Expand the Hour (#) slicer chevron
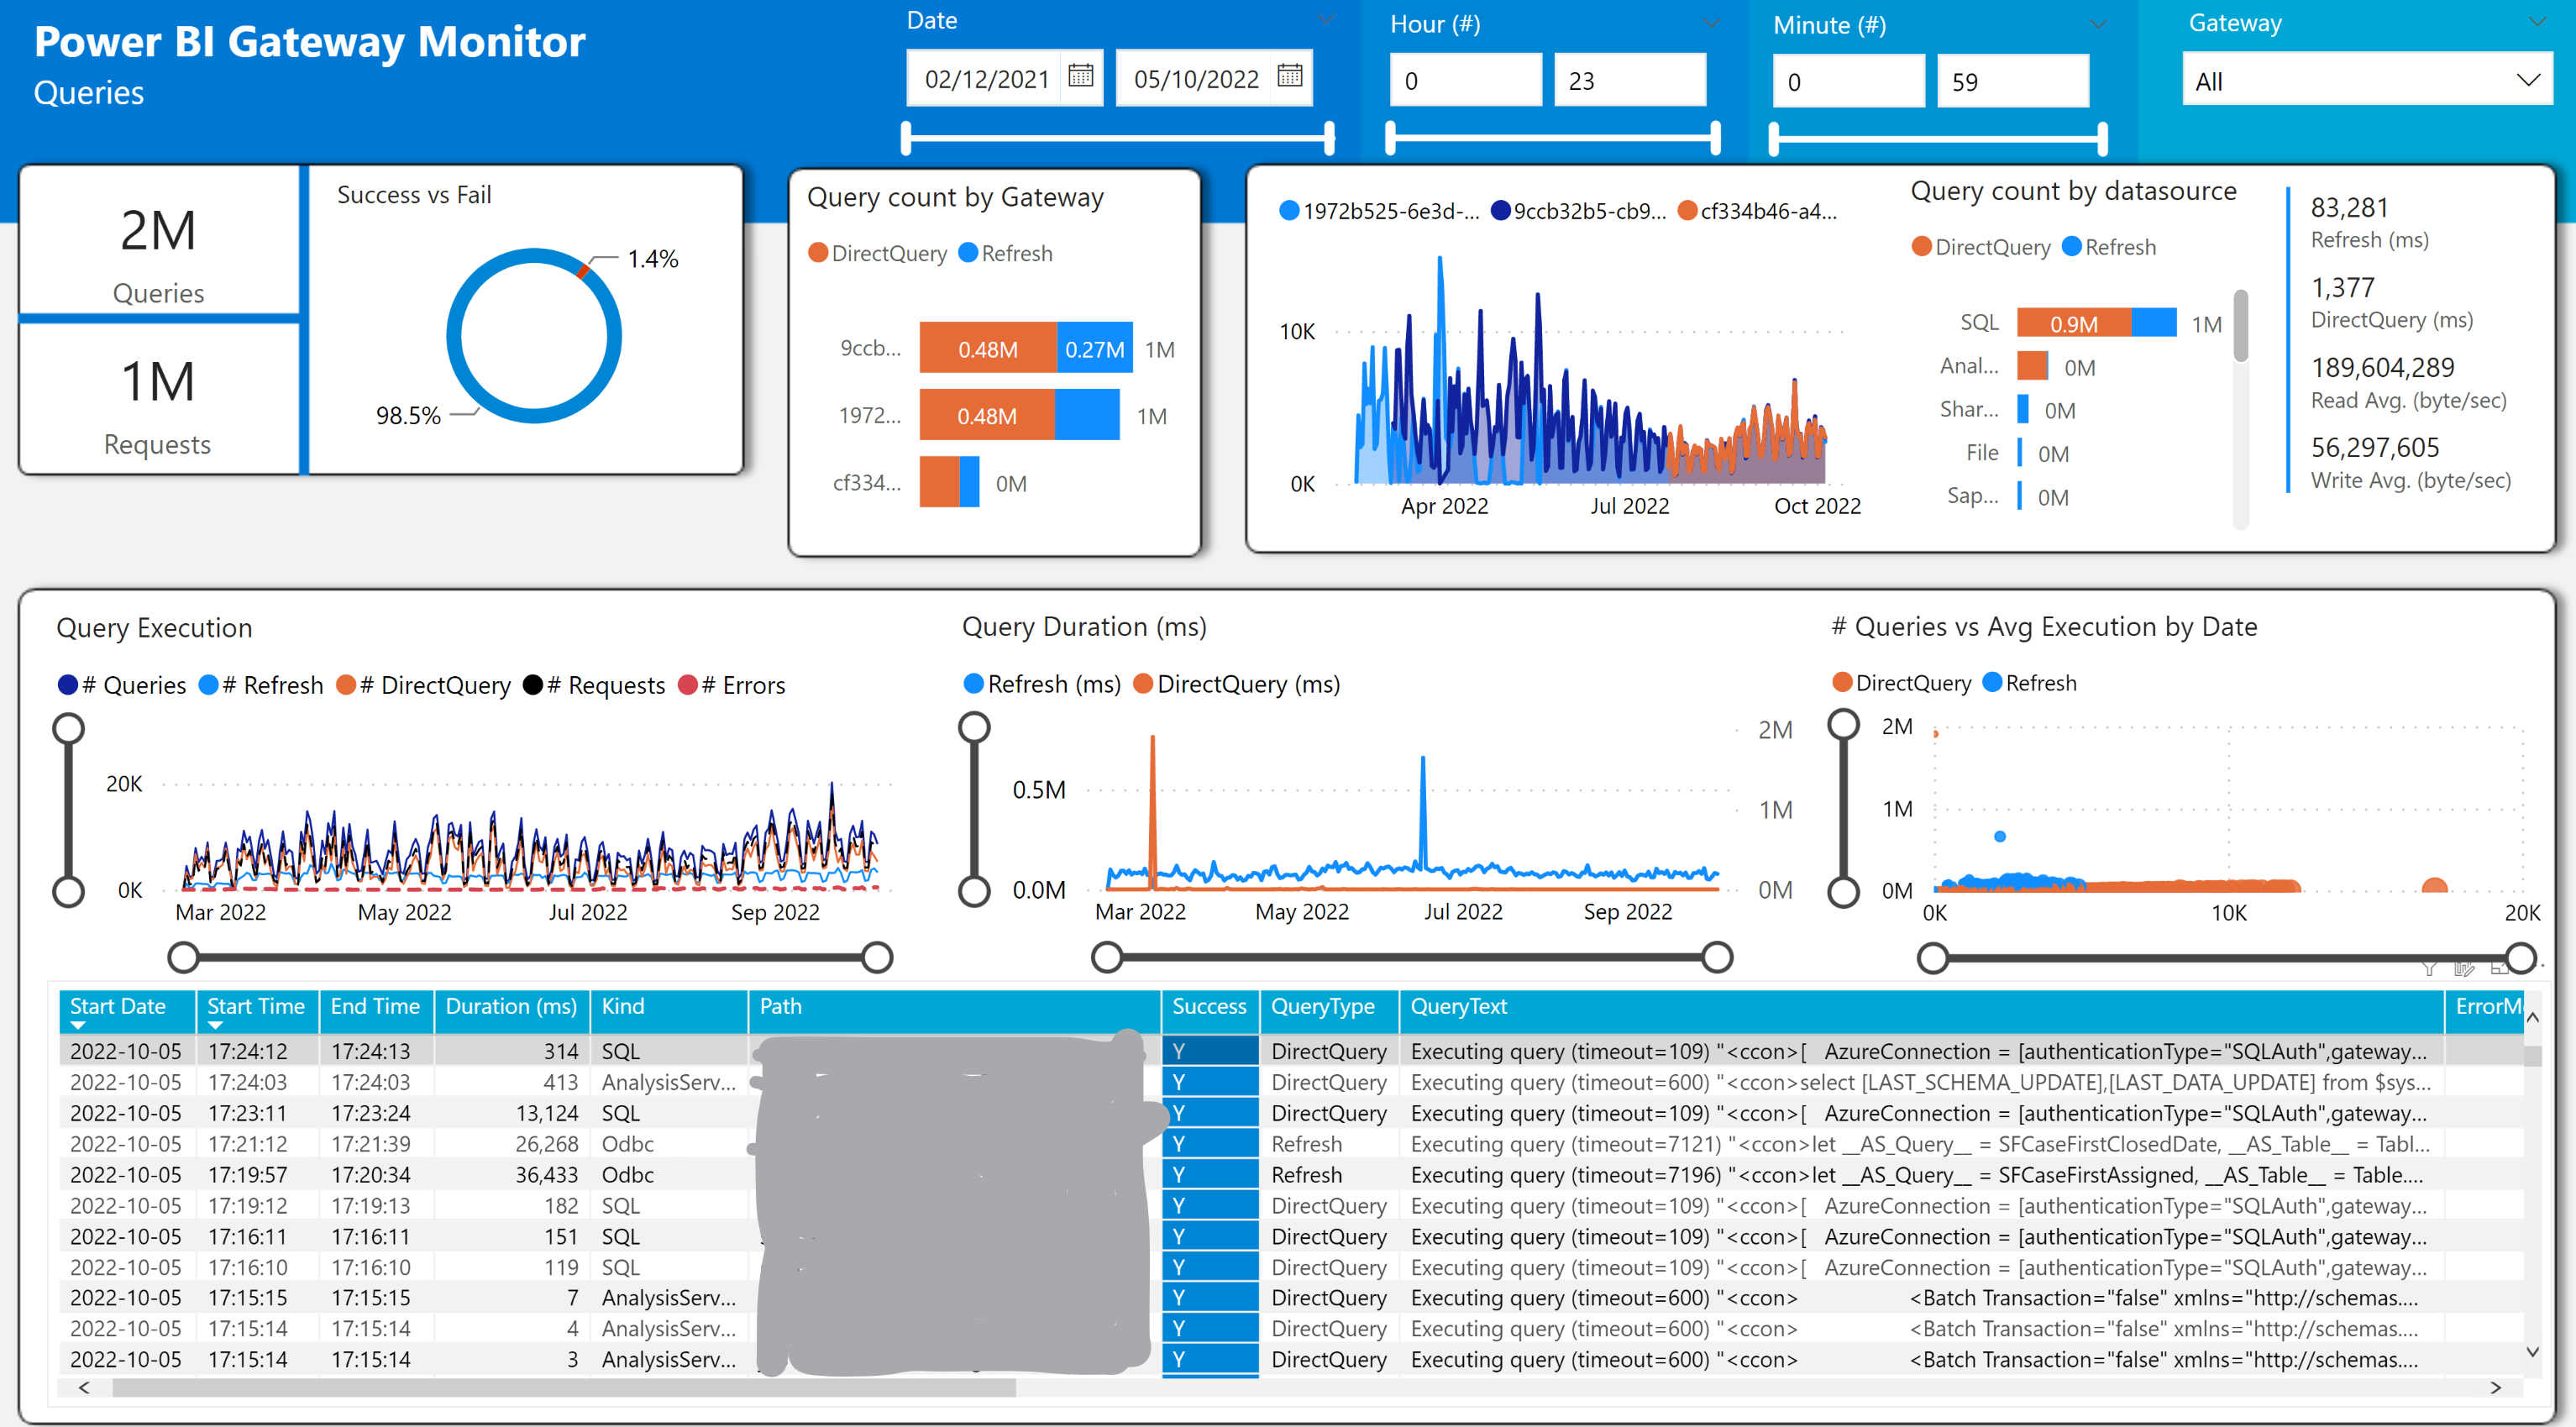This screenshot has width=2576, height=1427. [x=1711, y=24]
